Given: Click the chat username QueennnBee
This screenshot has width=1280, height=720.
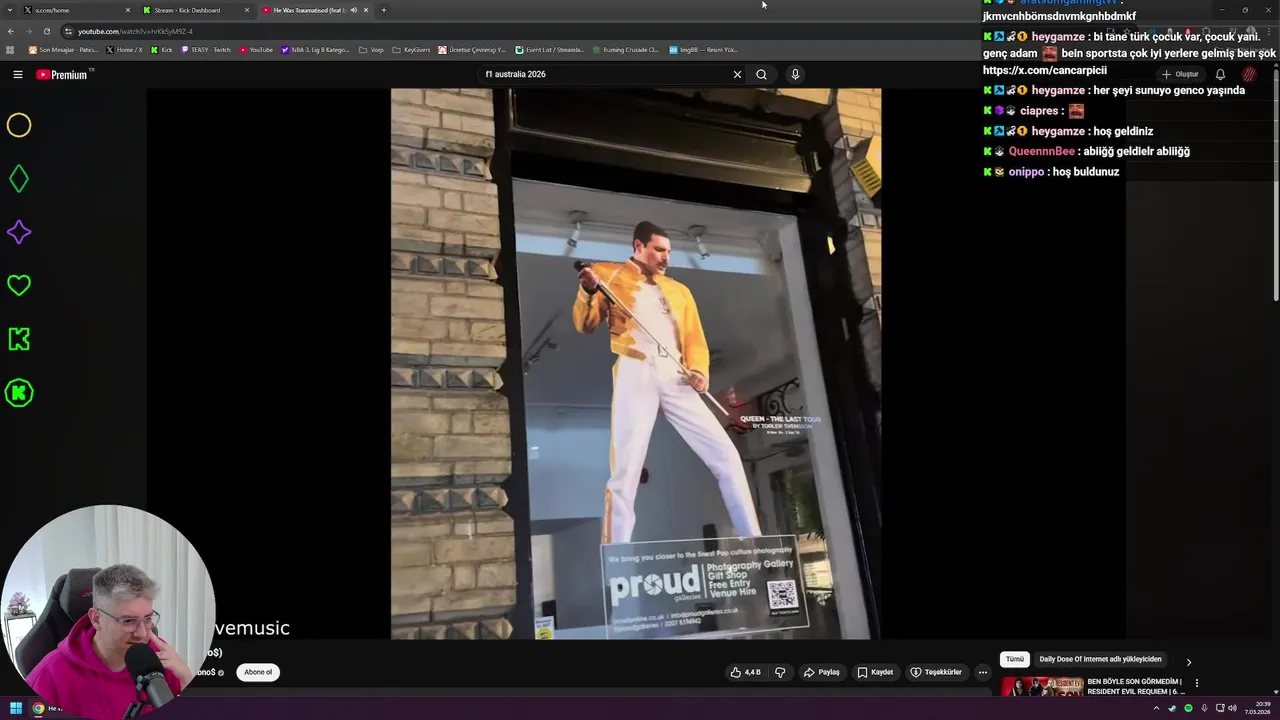Looking at the screenshot, I should pyautogui.click(x=1041, y=151).
